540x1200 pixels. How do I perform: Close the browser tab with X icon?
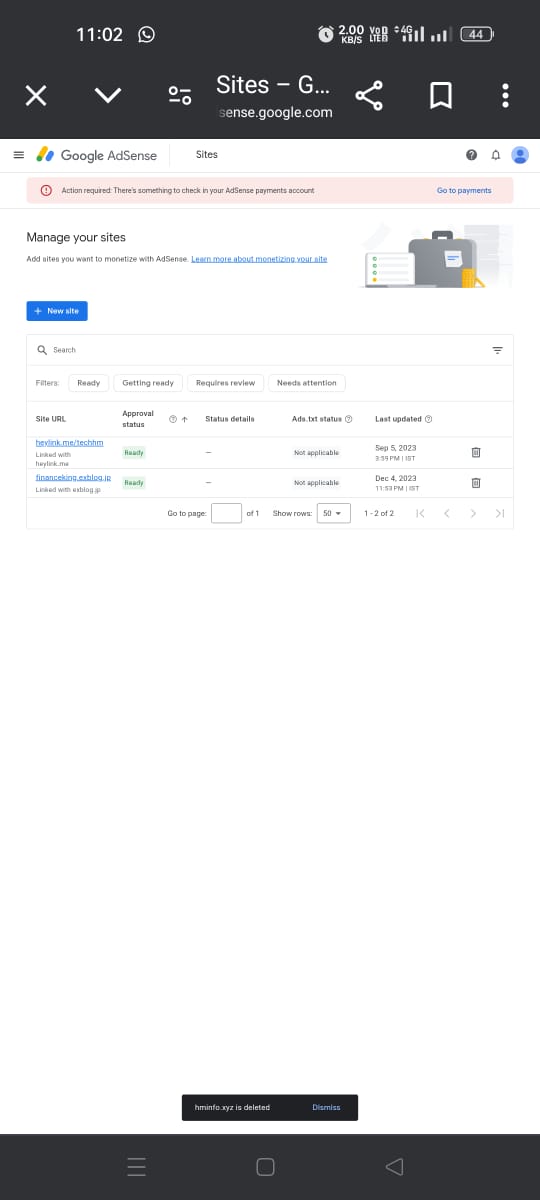tap(35, 95)
